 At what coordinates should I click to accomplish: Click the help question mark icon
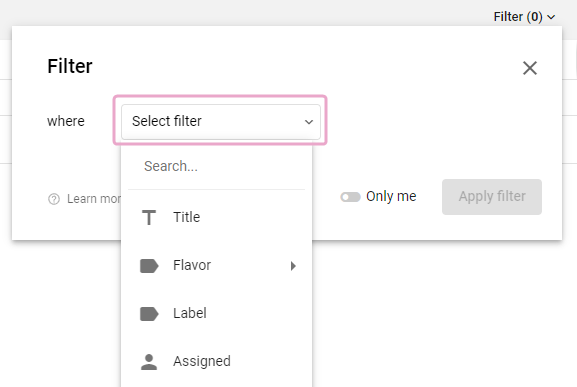[x=54, y=199]
